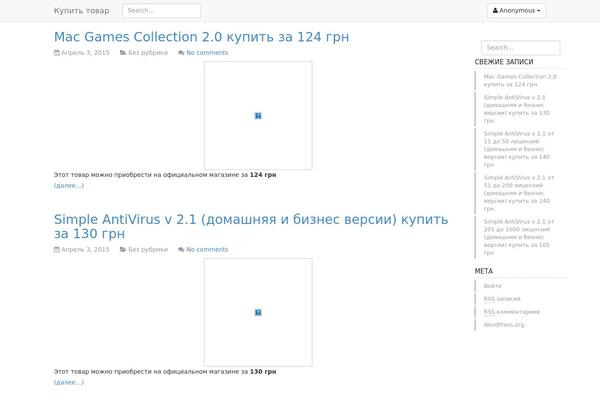Focus the top navbar Search field
The width and height of the screenshot is (600, 400).
coord(161,11)
